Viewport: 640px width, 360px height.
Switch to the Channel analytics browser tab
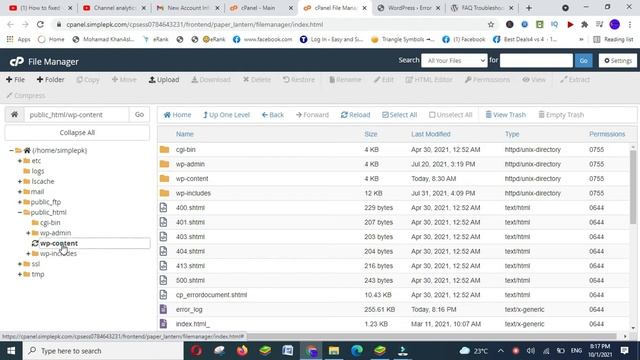114,8
